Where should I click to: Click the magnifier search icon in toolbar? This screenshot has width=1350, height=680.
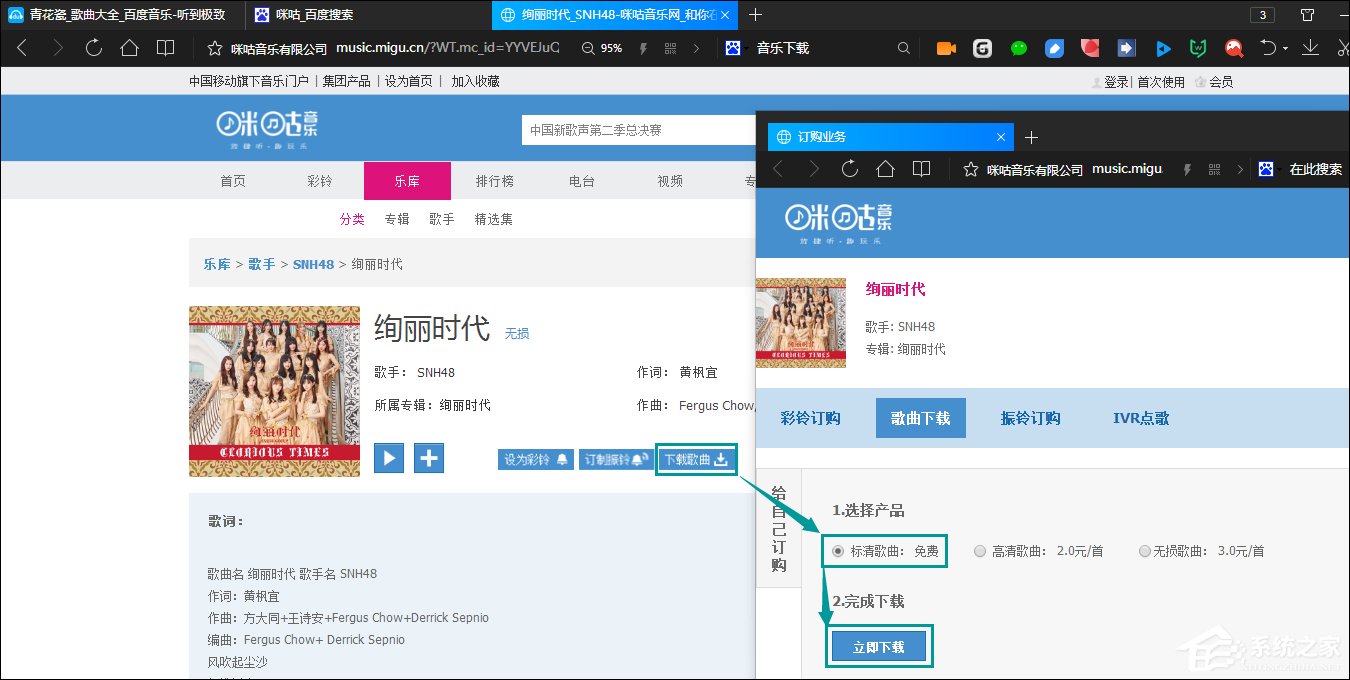903,47
